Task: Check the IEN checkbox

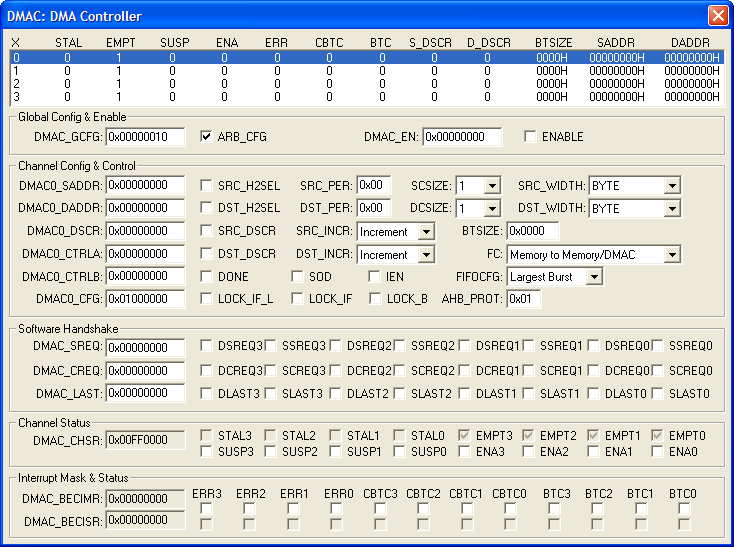Action: [375, 276]
